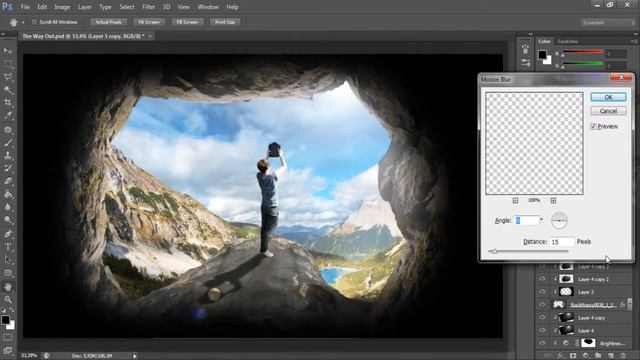The height and width of the screenshot is (360, 640).
Task: Click the link layers icon
Action: click(x=547, y=356)
